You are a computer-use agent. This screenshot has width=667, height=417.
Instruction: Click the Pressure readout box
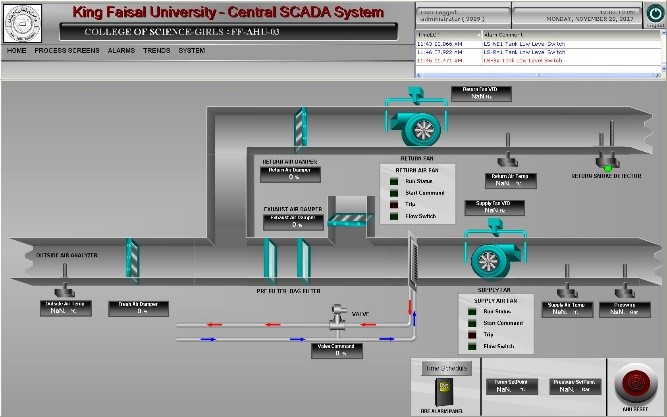coord(625,309)
